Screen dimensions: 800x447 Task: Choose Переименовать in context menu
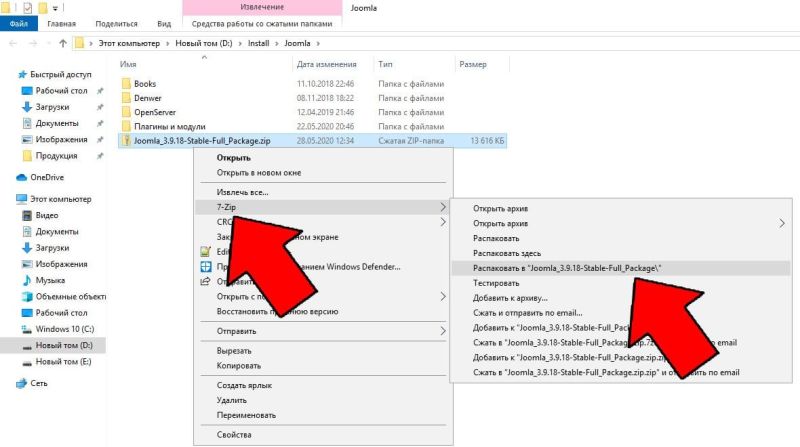pyautogui.click(x=246, y=415)
